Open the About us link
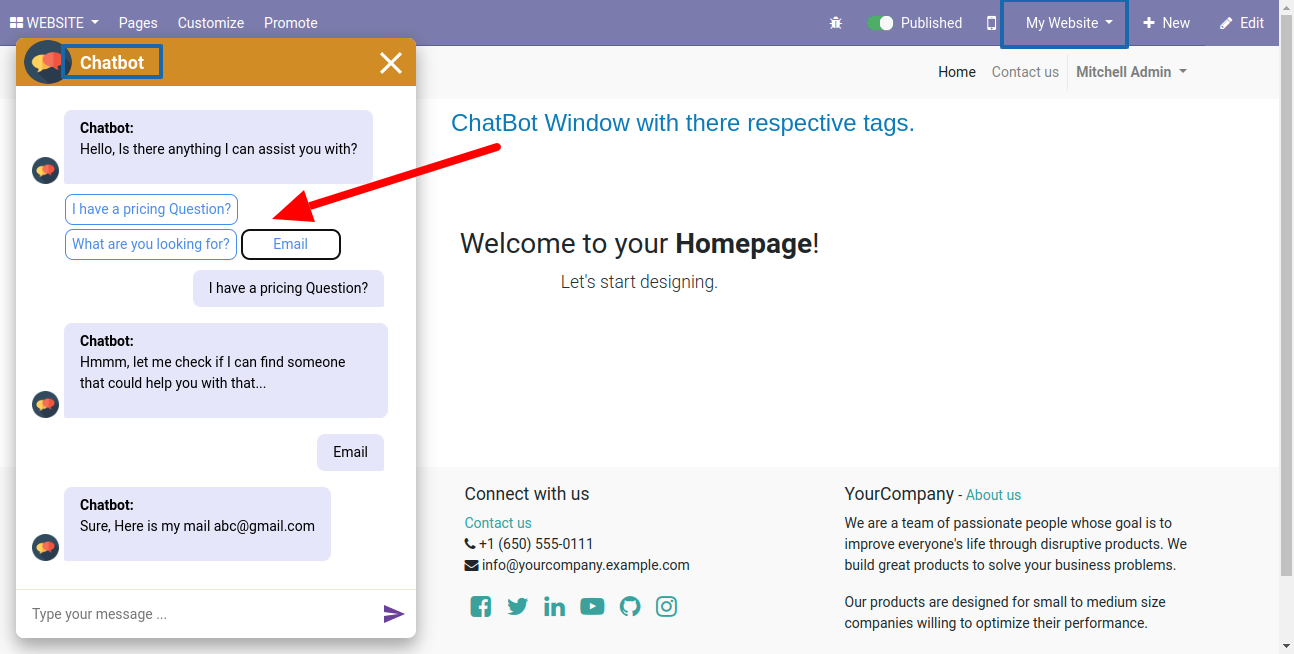 [x=993, y=494]
